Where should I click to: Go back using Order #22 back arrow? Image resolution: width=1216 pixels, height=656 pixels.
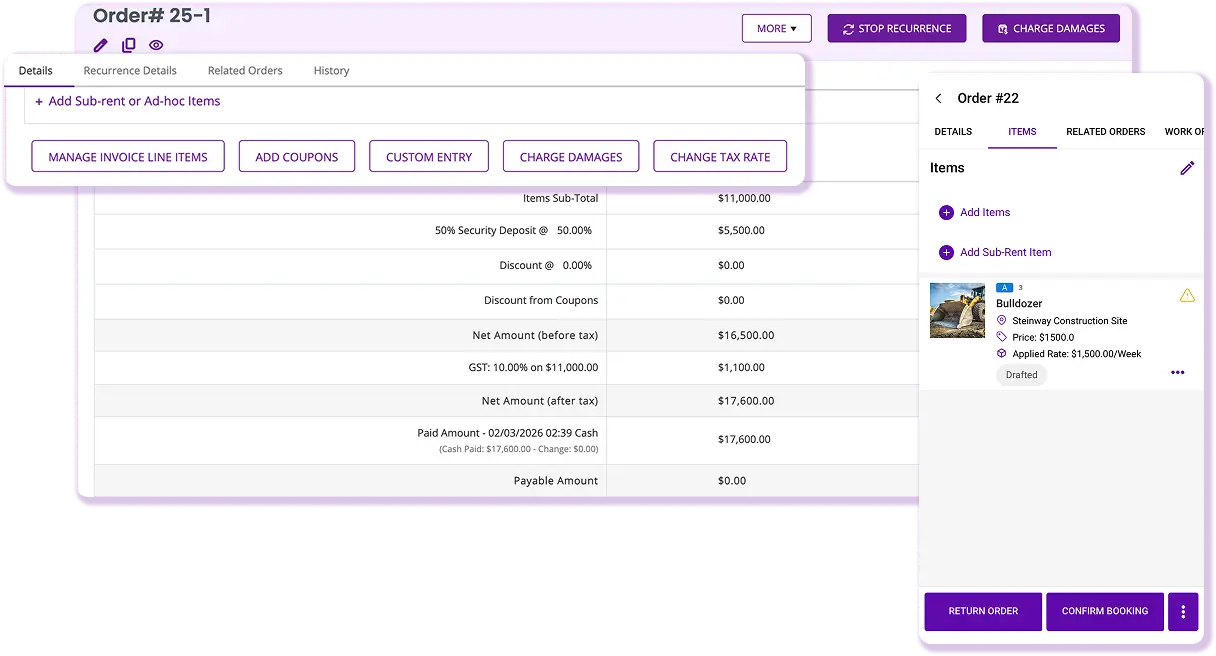(938, 98)
